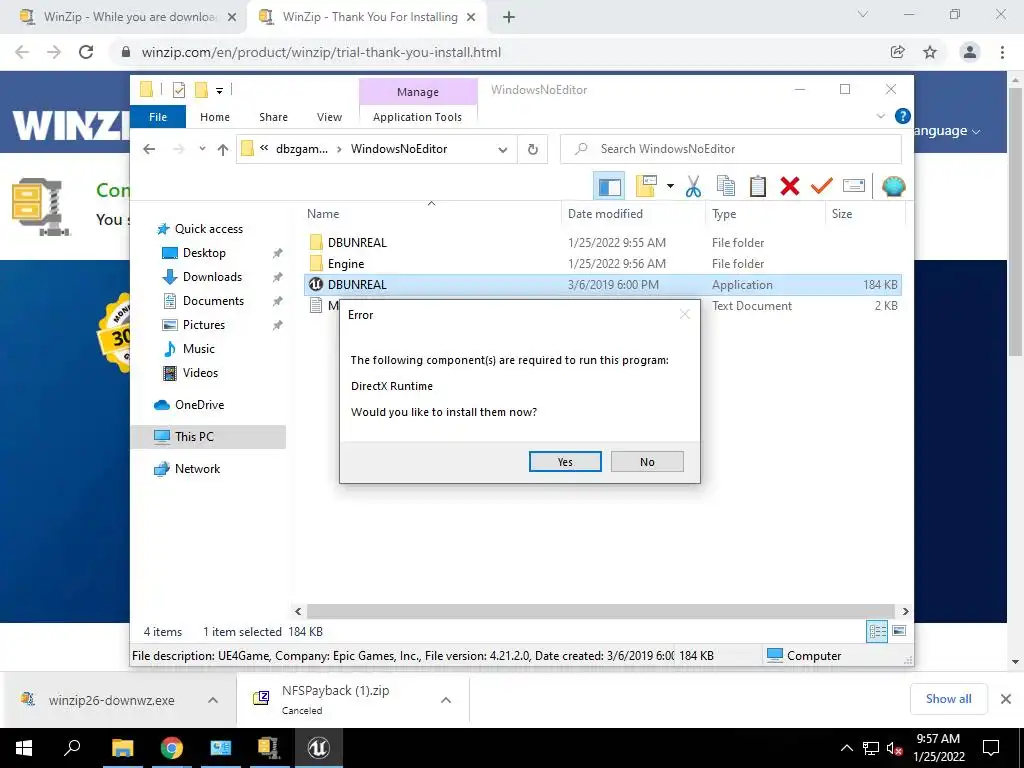
Task: Go up one folder level in Explorer
Action: [223, 150]
